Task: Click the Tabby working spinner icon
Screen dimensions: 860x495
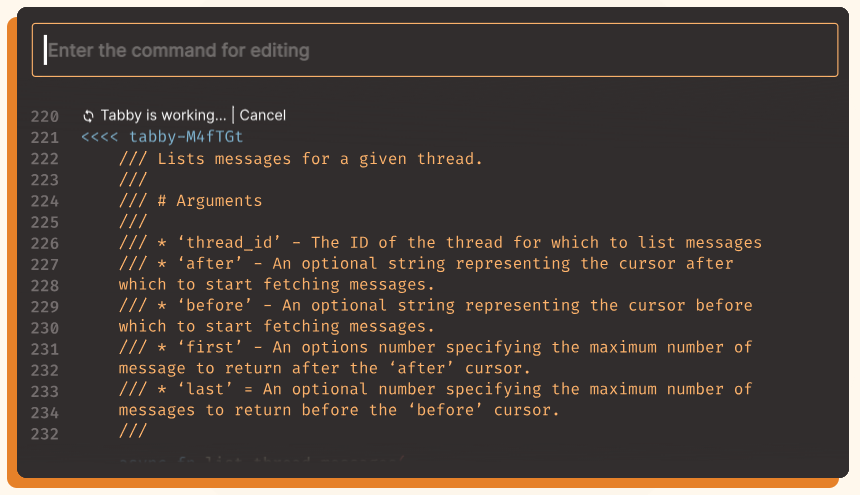Action: [88, 116]
